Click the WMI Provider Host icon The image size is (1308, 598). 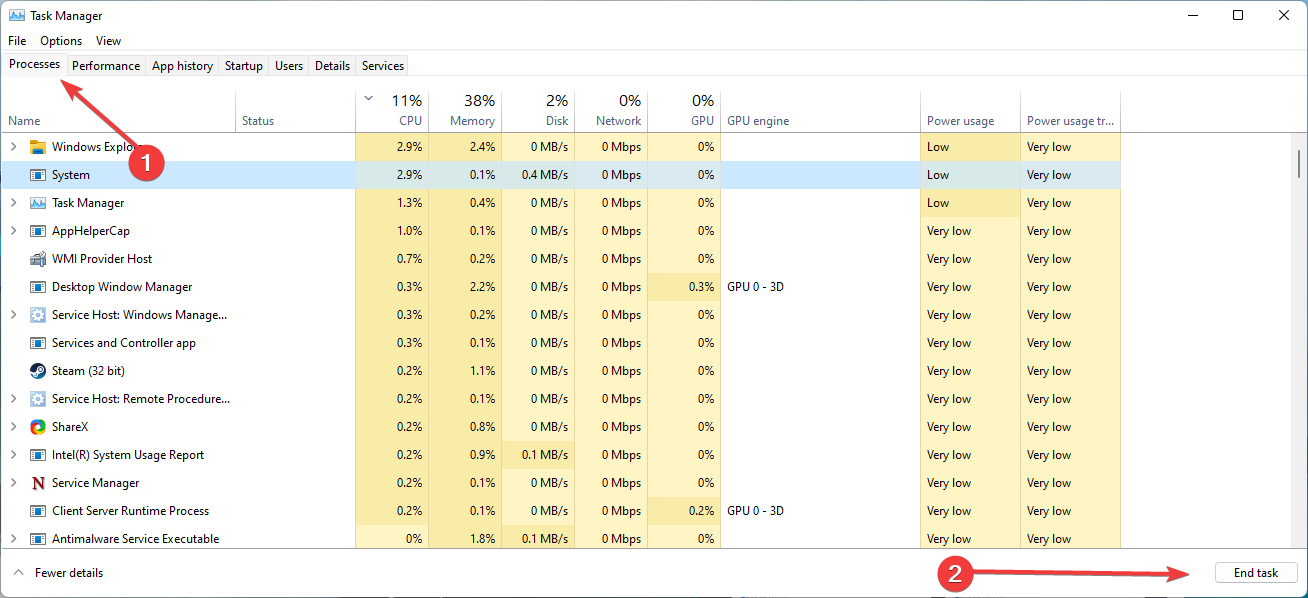pos(38,259)
